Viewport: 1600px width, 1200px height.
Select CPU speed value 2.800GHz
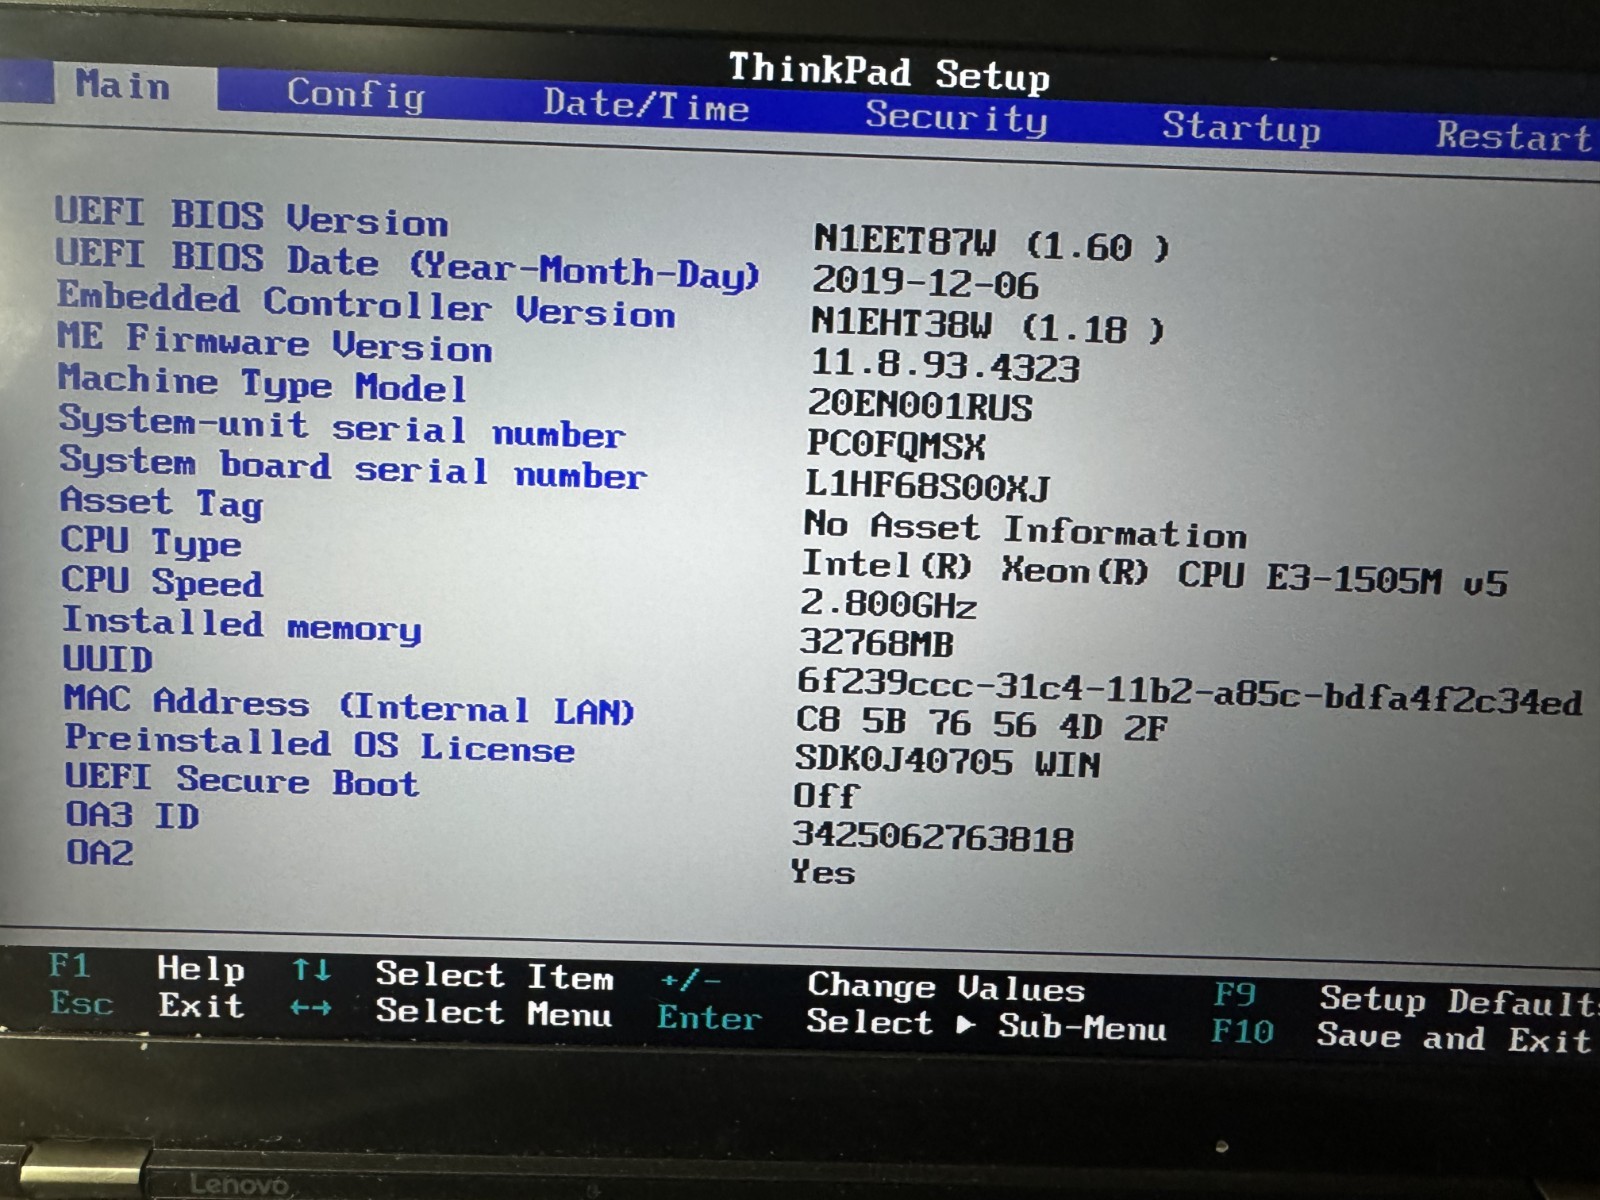click(x=888, y=605)
